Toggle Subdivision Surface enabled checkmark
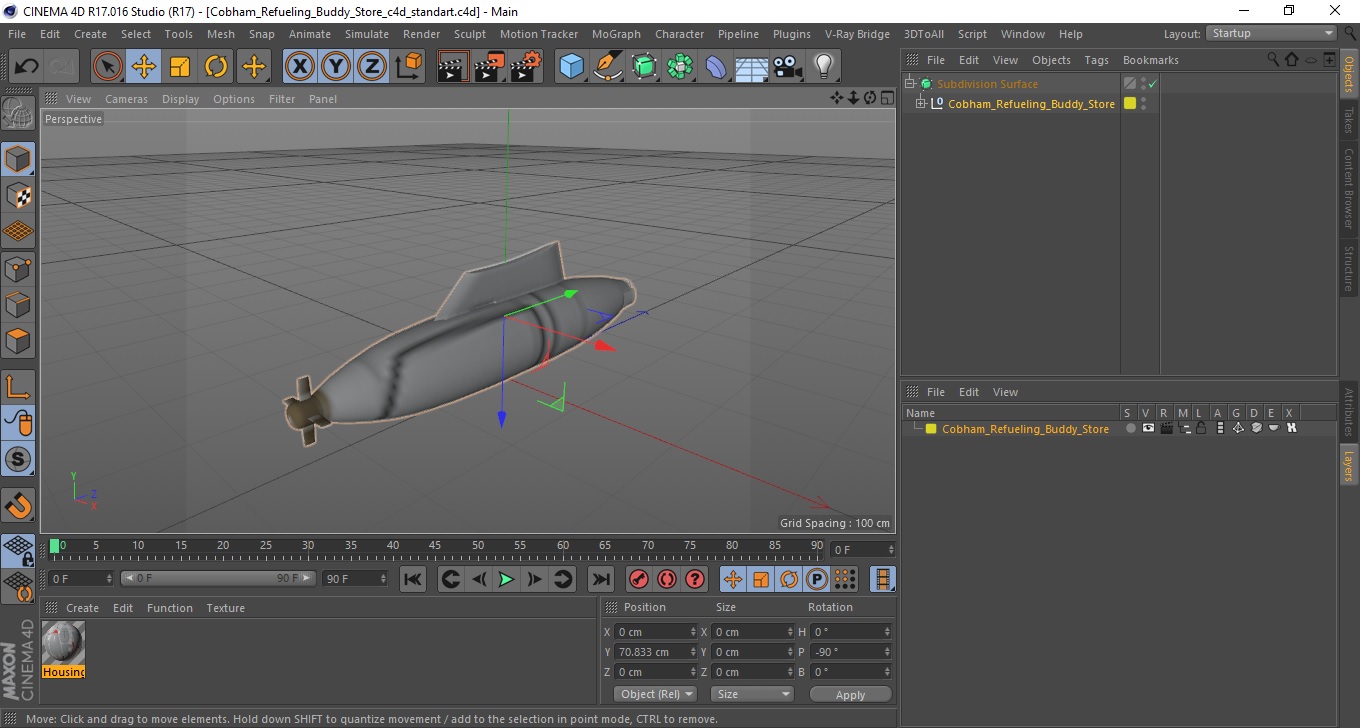1360x728 pixels. coord(1152,84)
